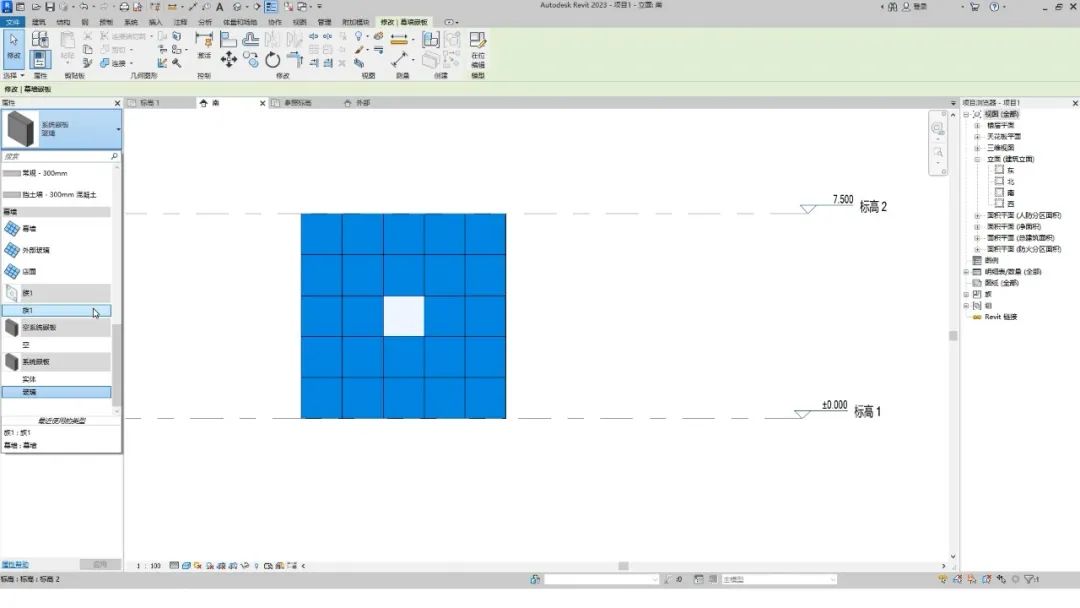This screenshot has width=1080, height=608.
Task: Click the 属性帮助 (Properties help) link
Action: 15,565
